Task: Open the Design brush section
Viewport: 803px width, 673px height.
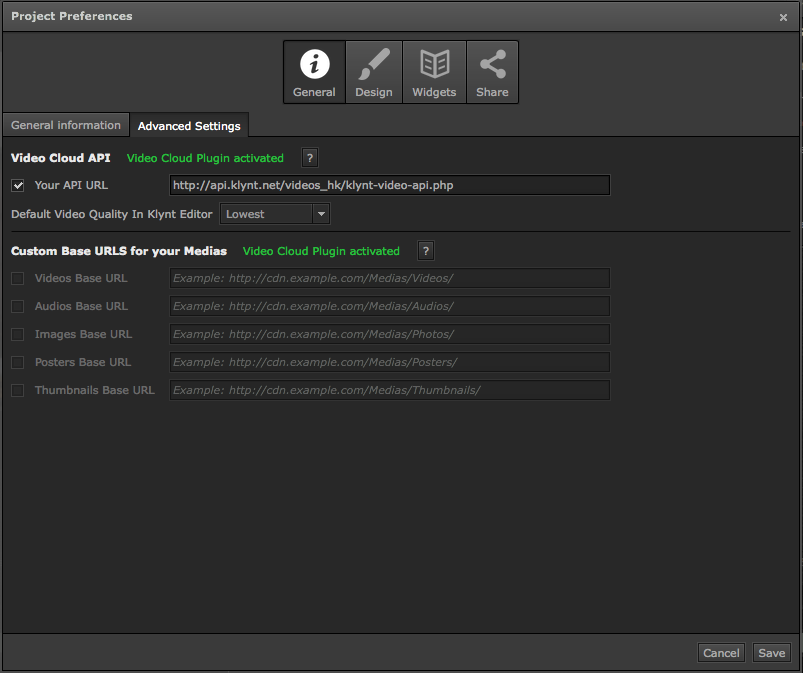Action: pos(374,72)
